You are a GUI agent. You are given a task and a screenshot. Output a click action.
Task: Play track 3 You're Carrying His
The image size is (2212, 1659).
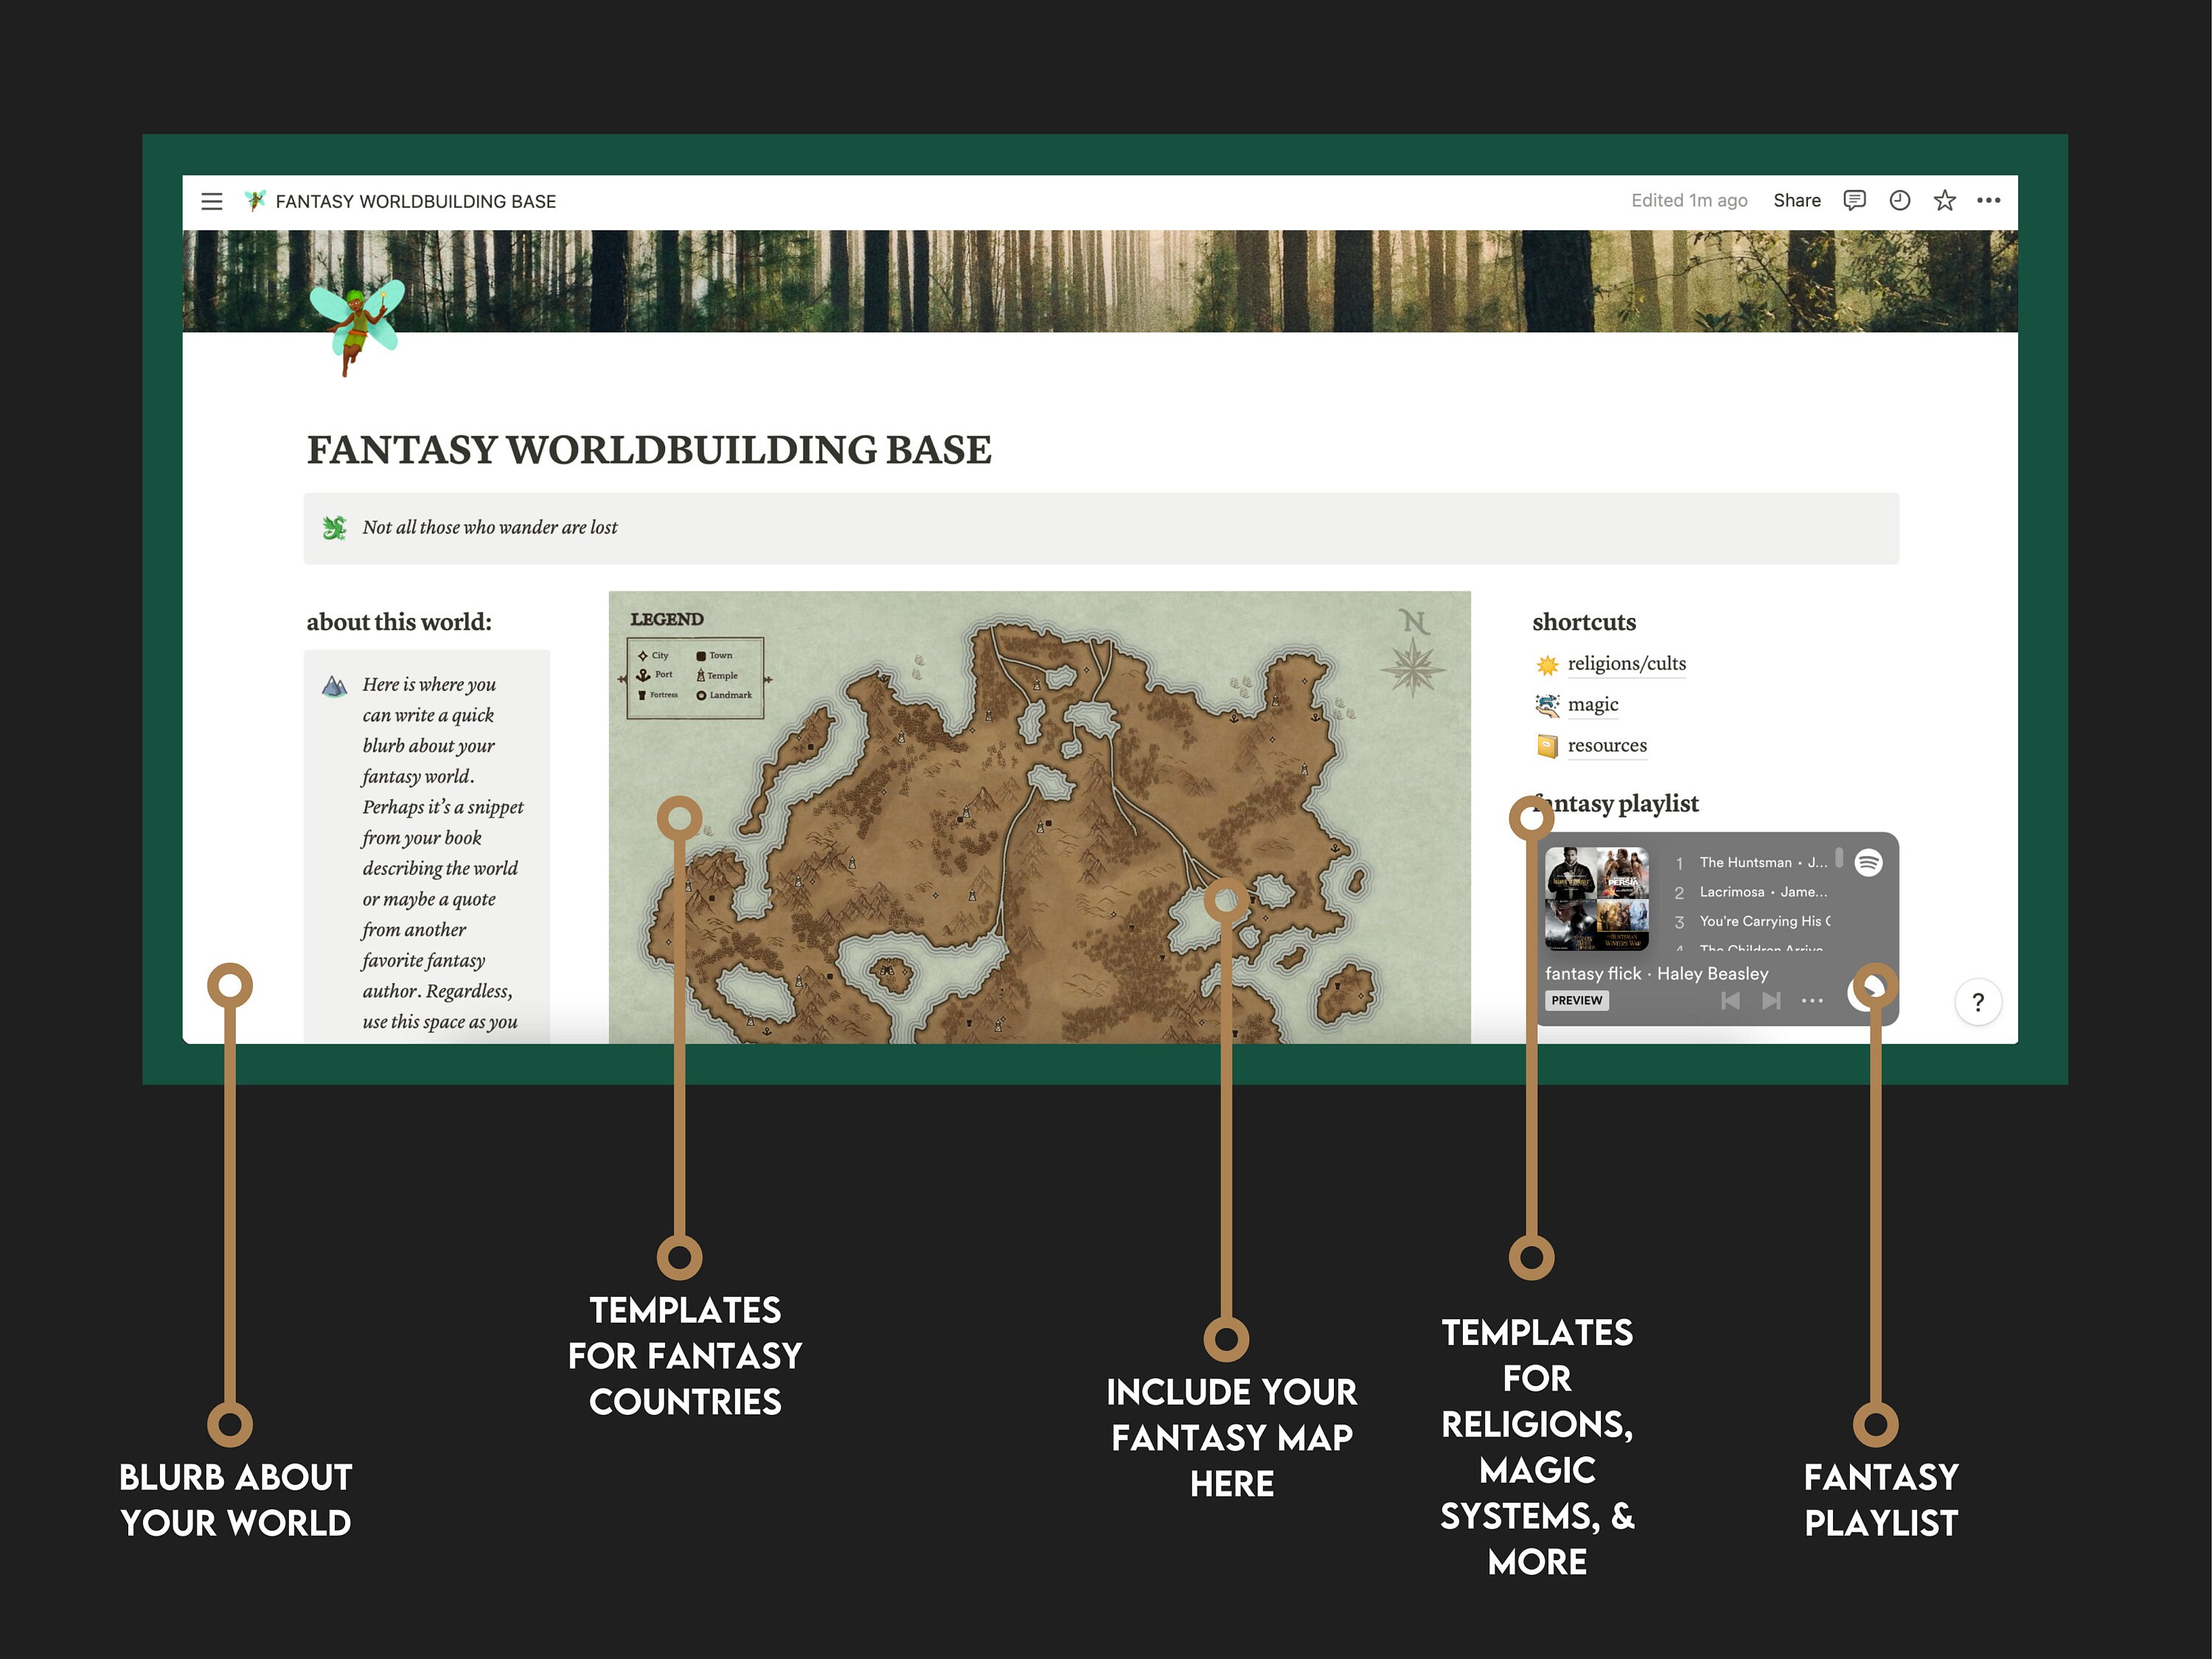(1752, 921)
